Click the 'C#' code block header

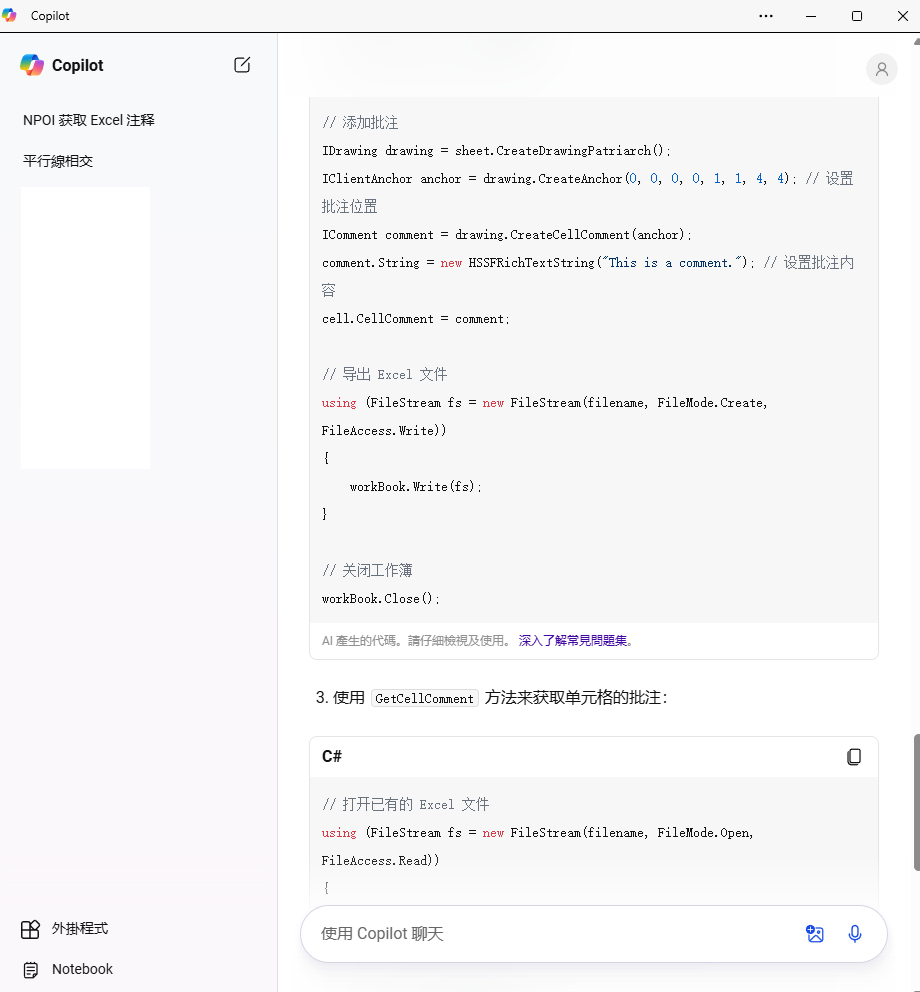point(332,757)
